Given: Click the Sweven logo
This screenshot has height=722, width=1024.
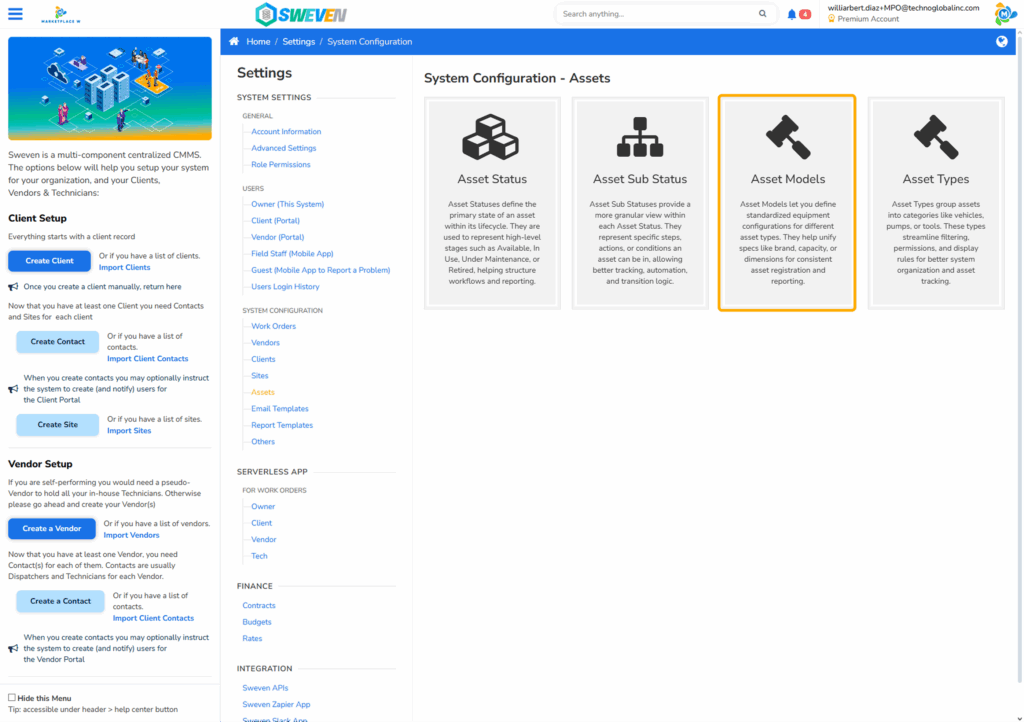Looking at the screenshot, I should (x=301, y=14).
